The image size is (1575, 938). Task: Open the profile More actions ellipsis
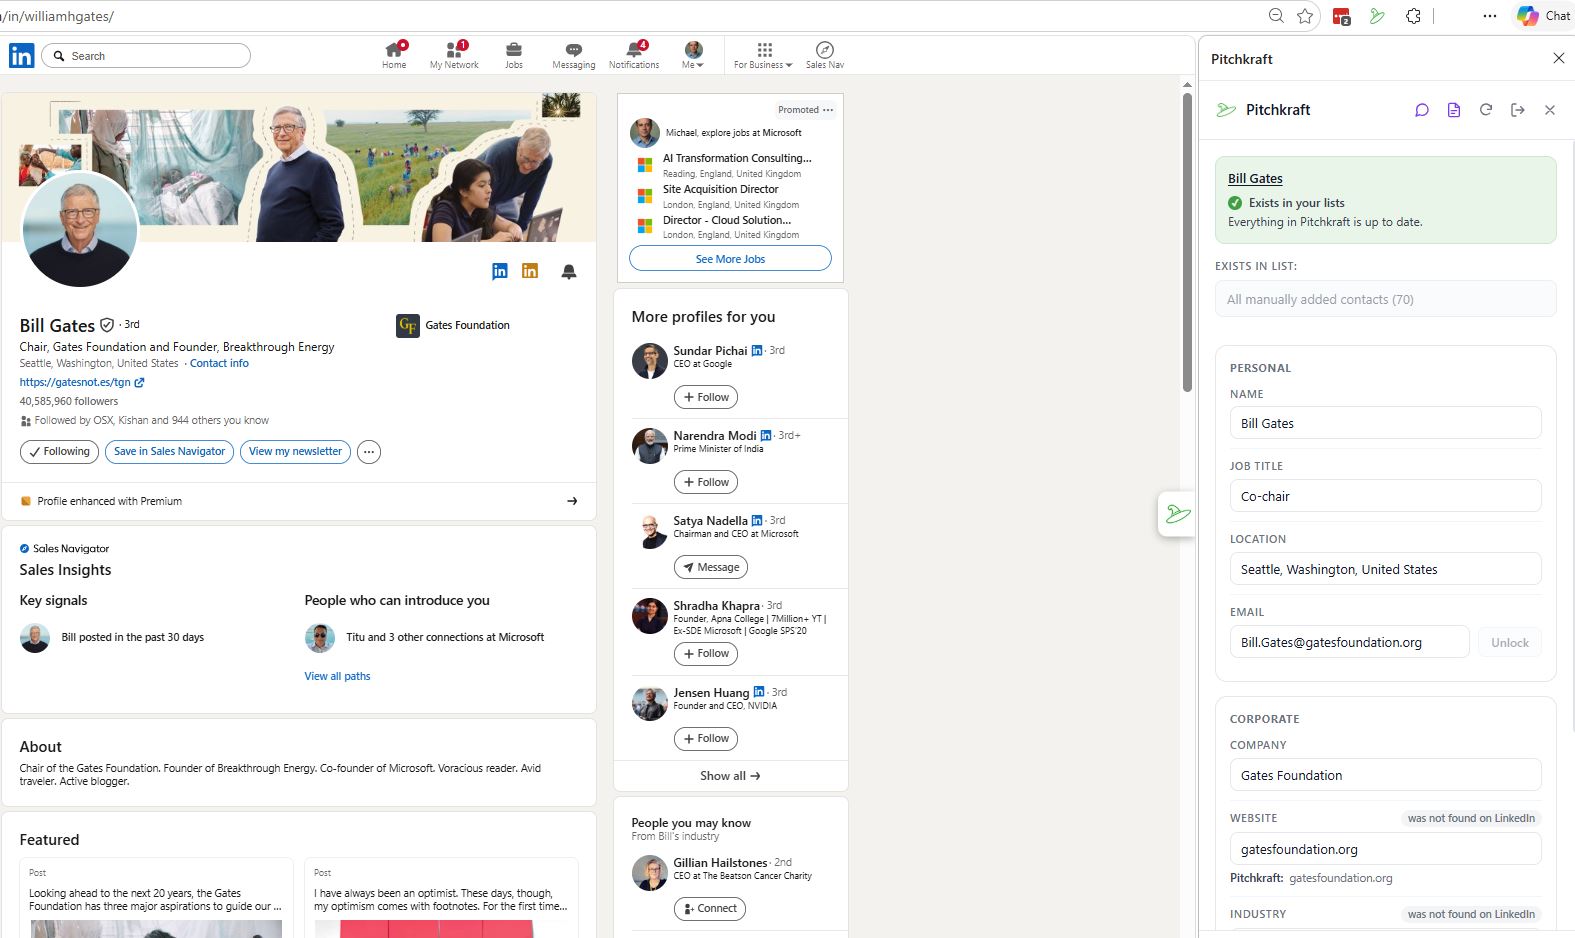coord(369,452)
